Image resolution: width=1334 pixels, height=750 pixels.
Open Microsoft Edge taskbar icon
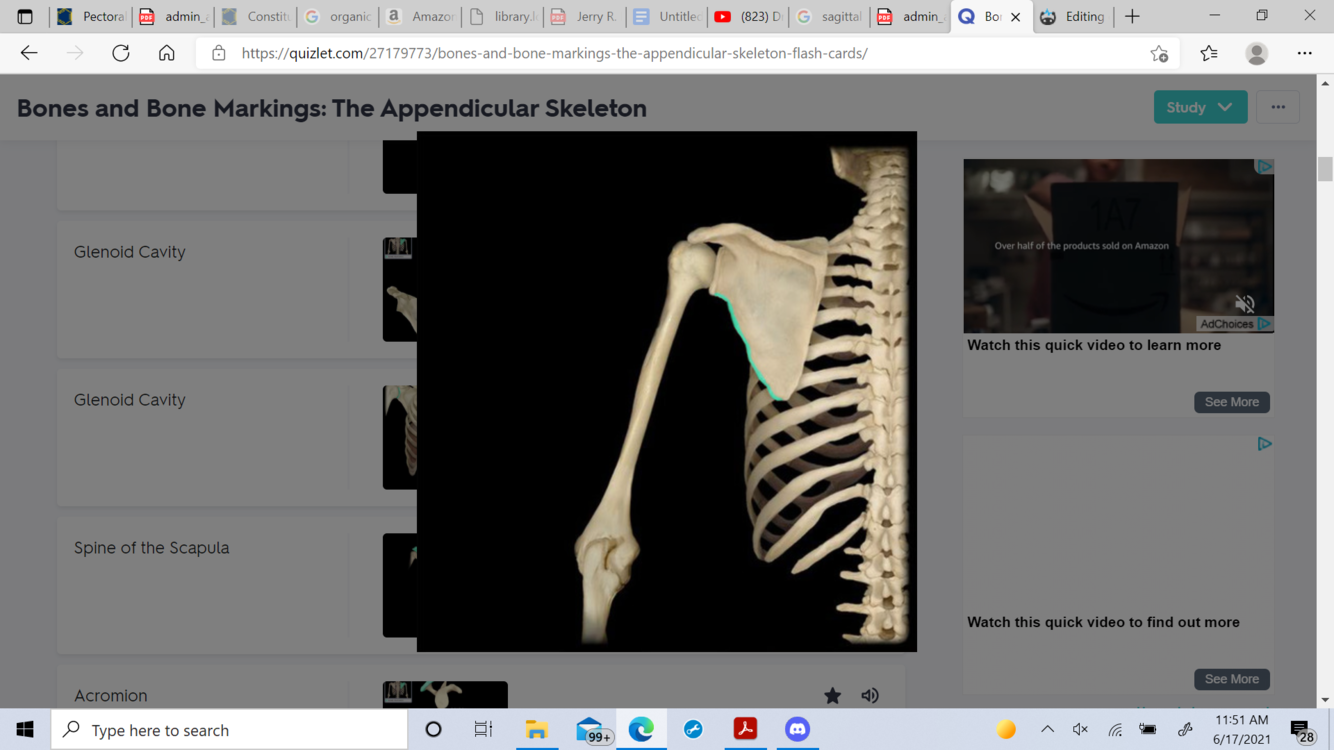click(x=641, y=730)
